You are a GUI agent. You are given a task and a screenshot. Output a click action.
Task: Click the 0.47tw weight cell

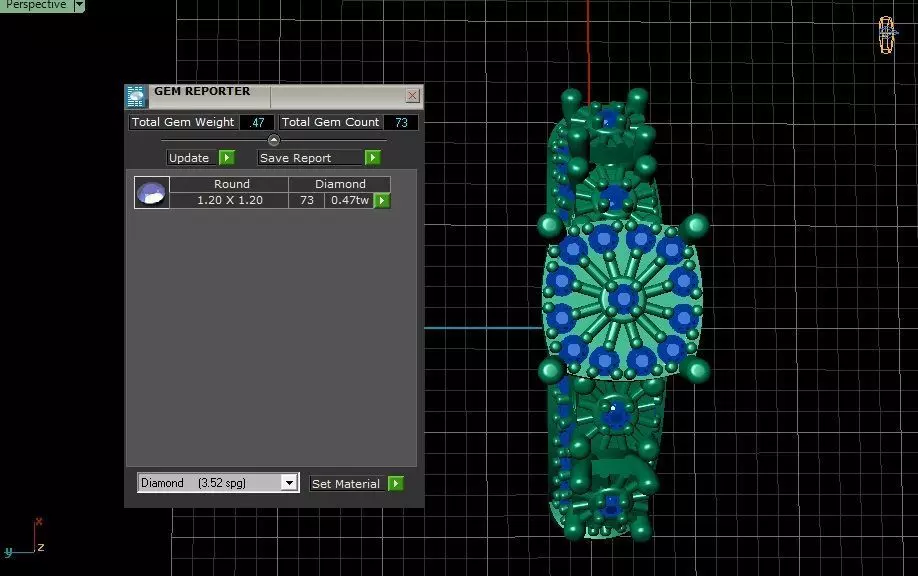(x=350, y=200)
